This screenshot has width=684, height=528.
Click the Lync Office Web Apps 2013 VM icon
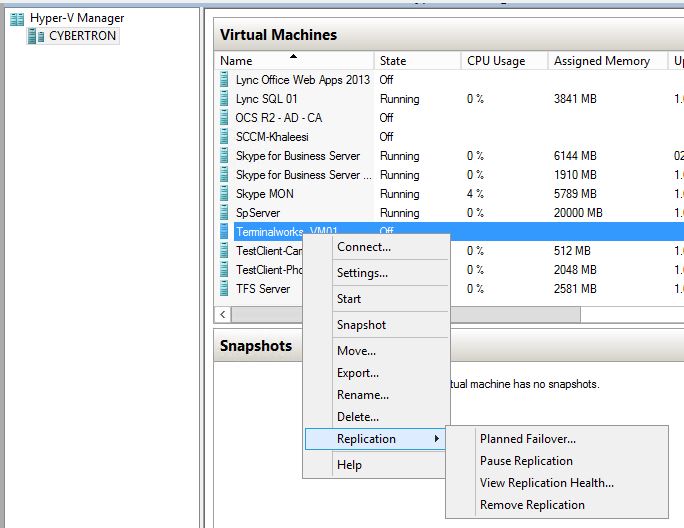tap(224, 79)
